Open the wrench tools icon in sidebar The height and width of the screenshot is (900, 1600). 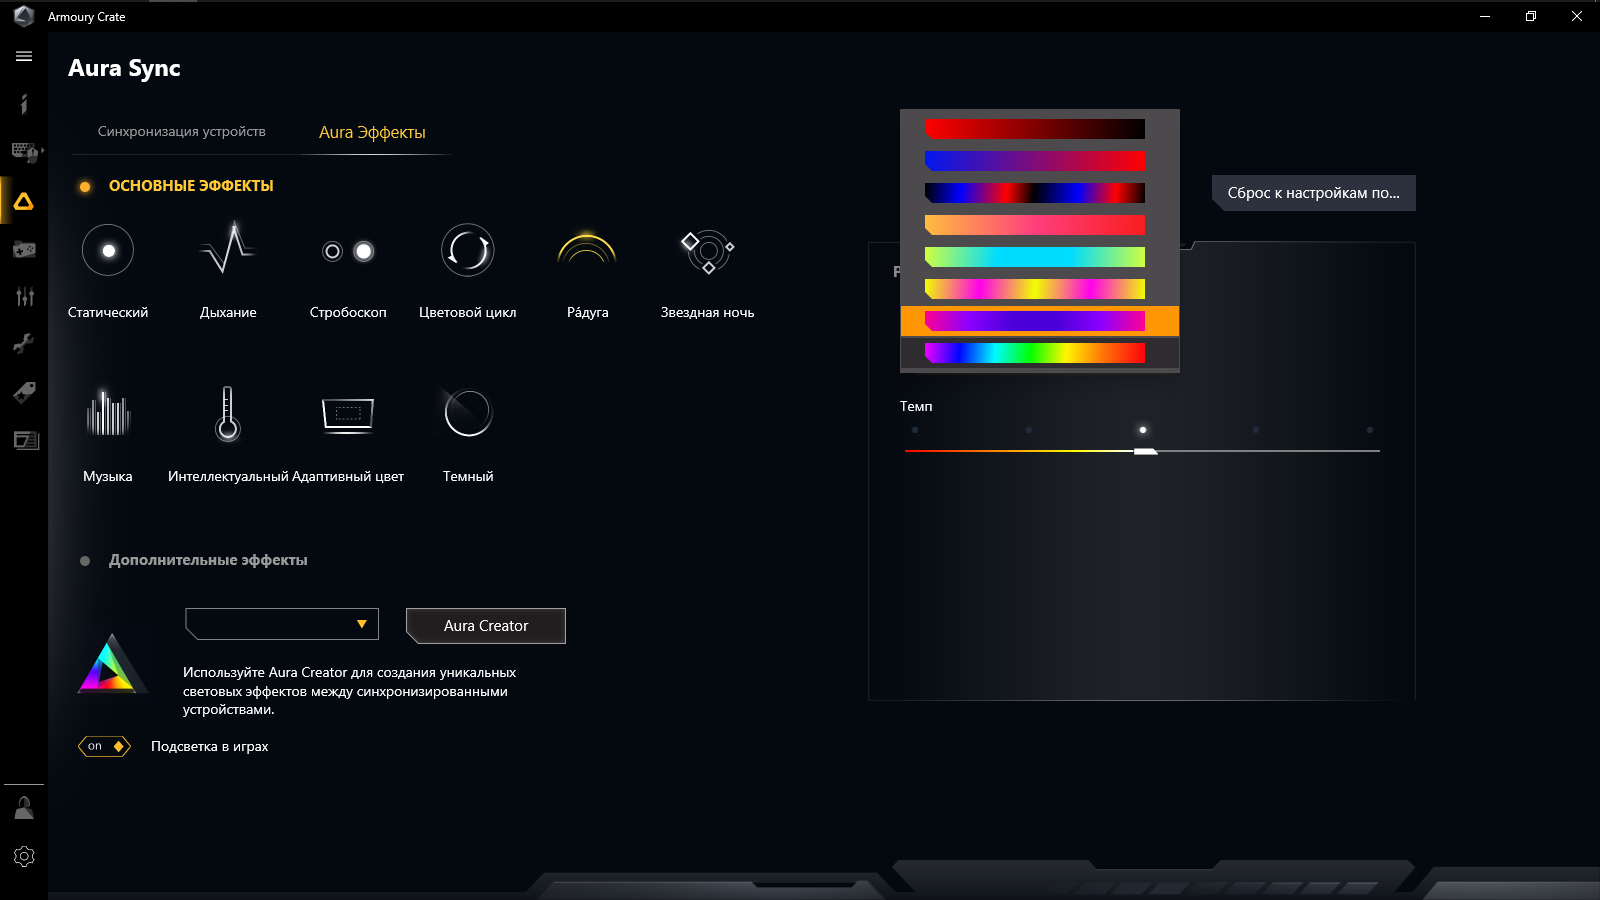pyautogui.click(x=23, y=343)
